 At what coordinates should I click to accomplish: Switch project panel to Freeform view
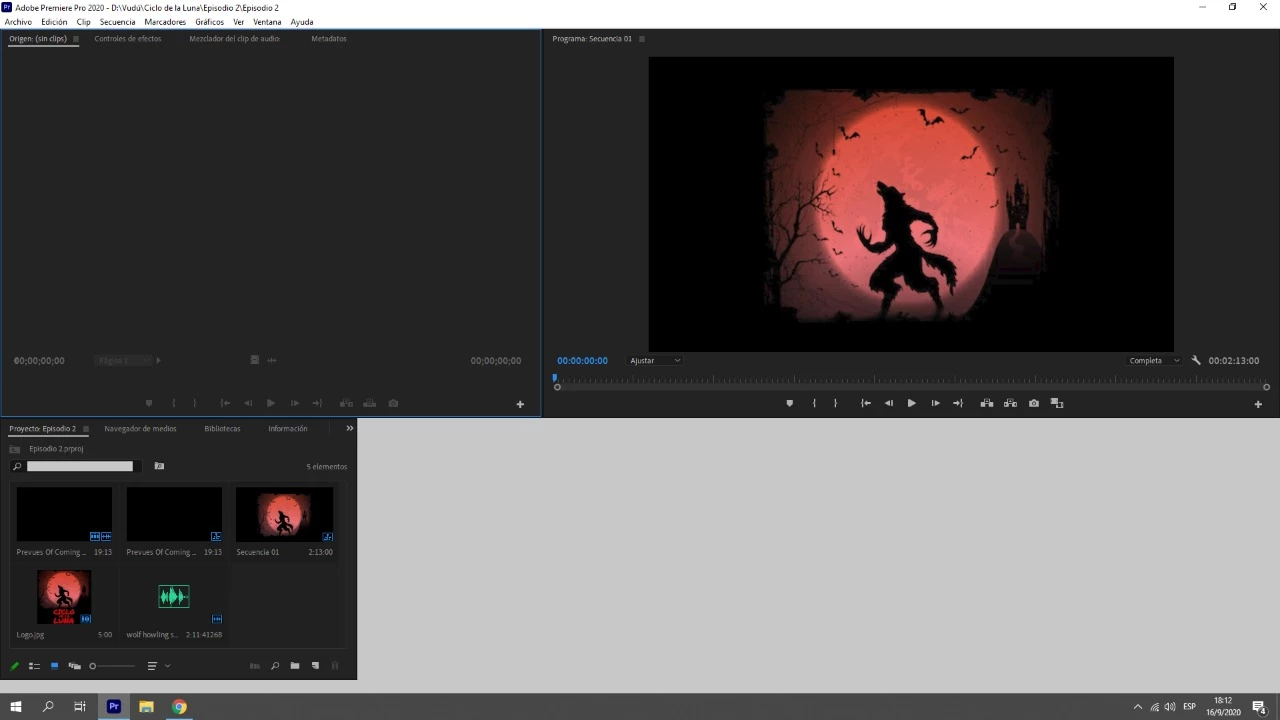click(74, 666)
